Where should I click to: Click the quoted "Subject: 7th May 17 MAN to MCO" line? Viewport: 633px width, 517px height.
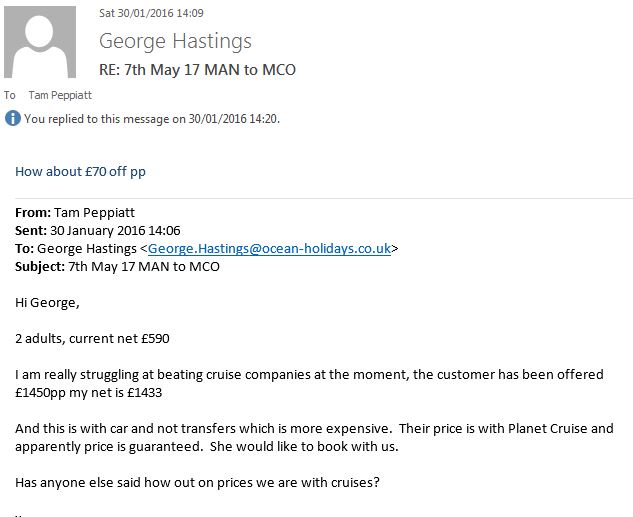pyautogui.click(x=117, y=266)
